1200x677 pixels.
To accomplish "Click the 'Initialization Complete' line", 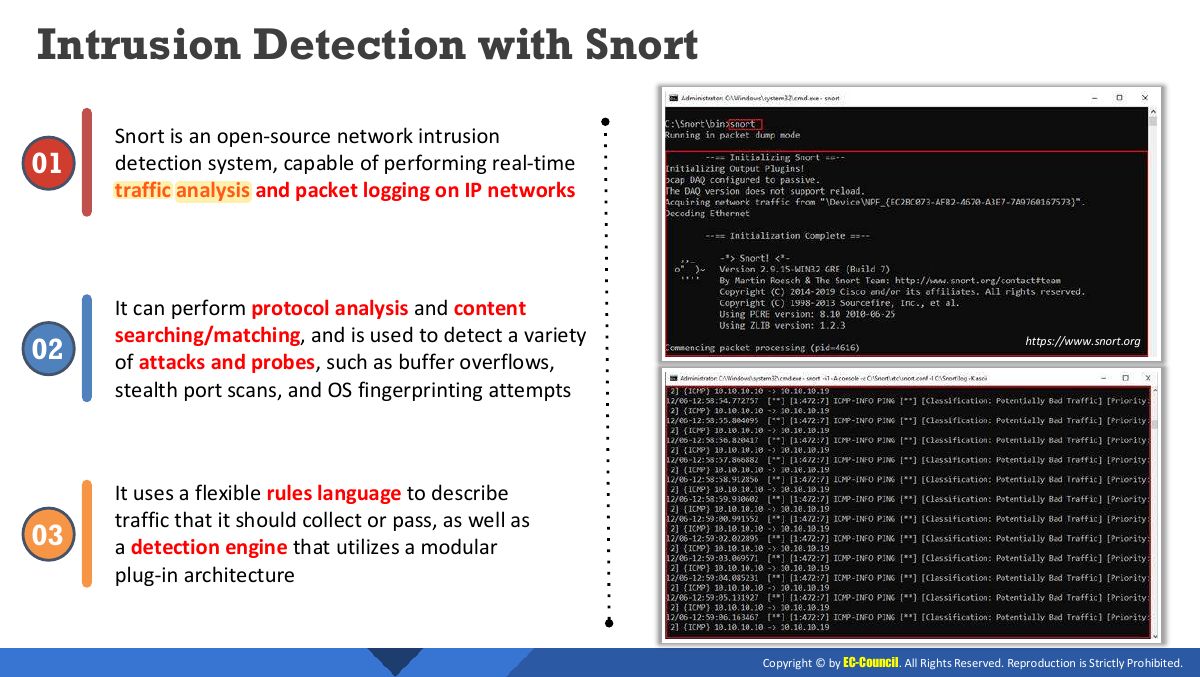I will [787, 236].
